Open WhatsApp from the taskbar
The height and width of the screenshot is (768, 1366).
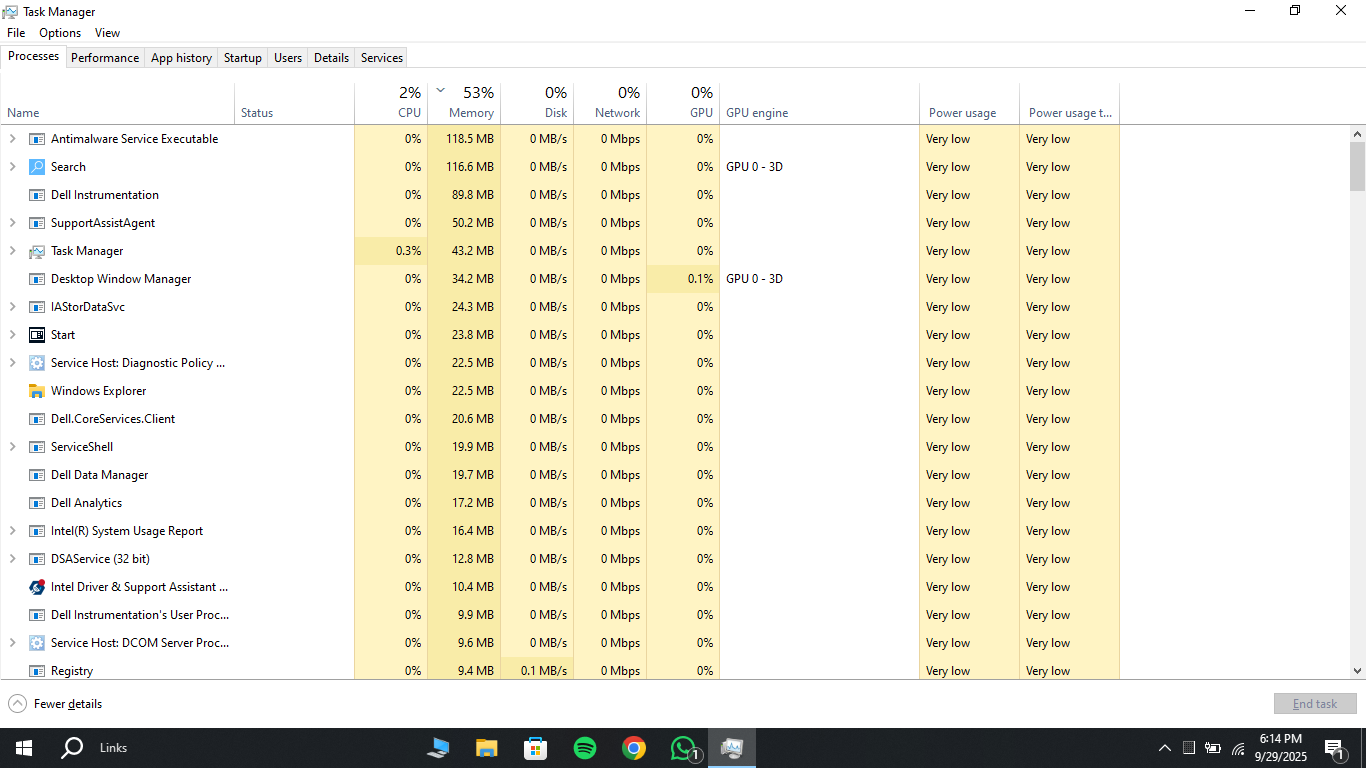[x=683, y=748]
